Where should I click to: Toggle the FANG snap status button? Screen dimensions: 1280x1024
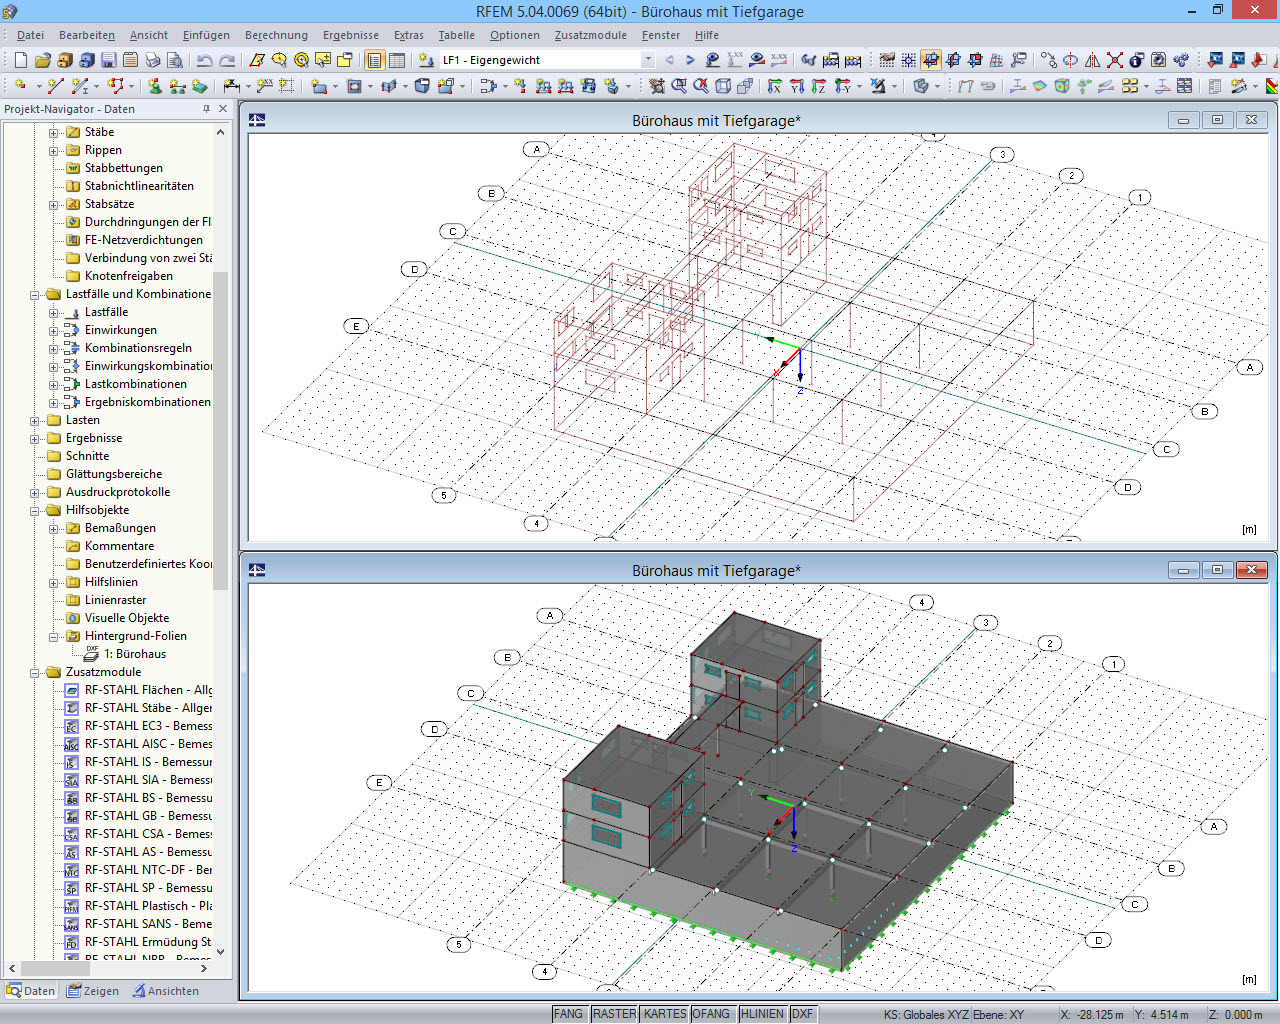click(568, 1014)
